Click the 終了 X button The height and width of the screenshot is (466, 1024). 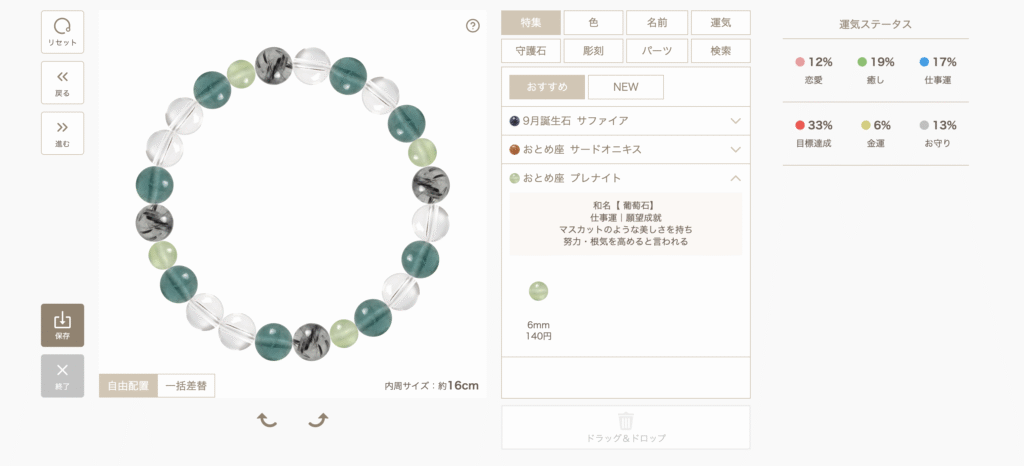[62, 376]
